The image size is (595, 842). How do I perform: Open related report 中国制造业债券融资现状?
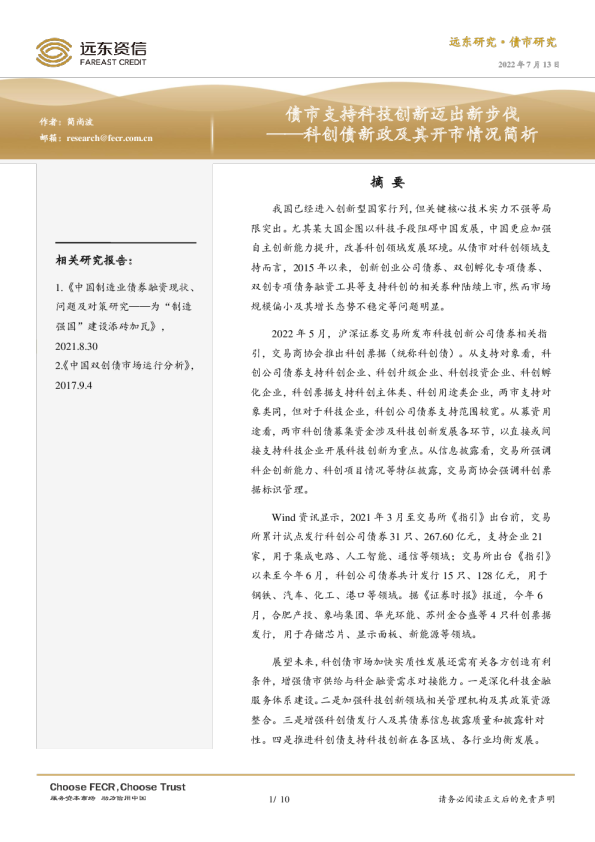pyautogui.click(x=125, y=307)
